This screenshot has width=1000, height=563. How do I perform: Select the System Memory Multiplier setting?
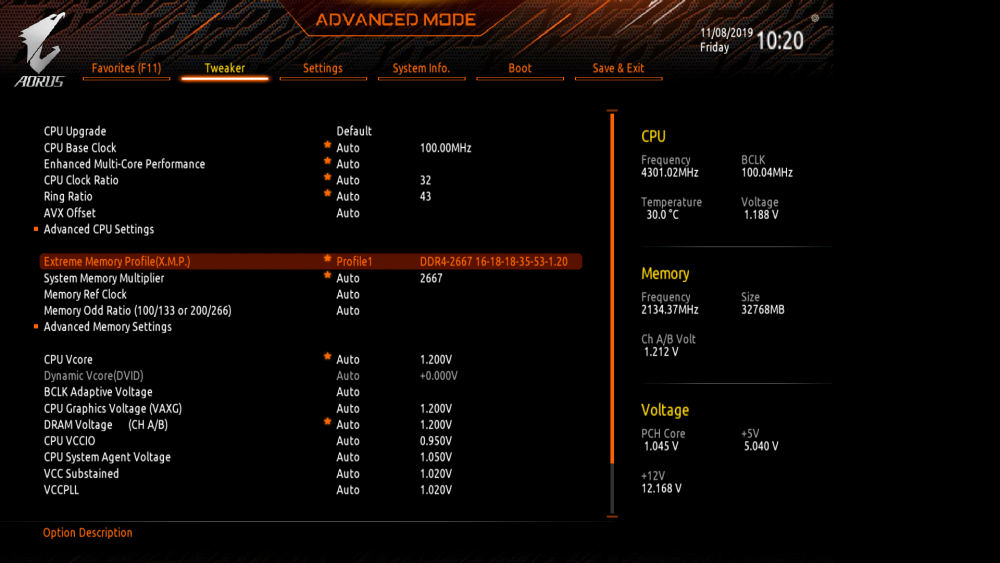pos(104,278)
